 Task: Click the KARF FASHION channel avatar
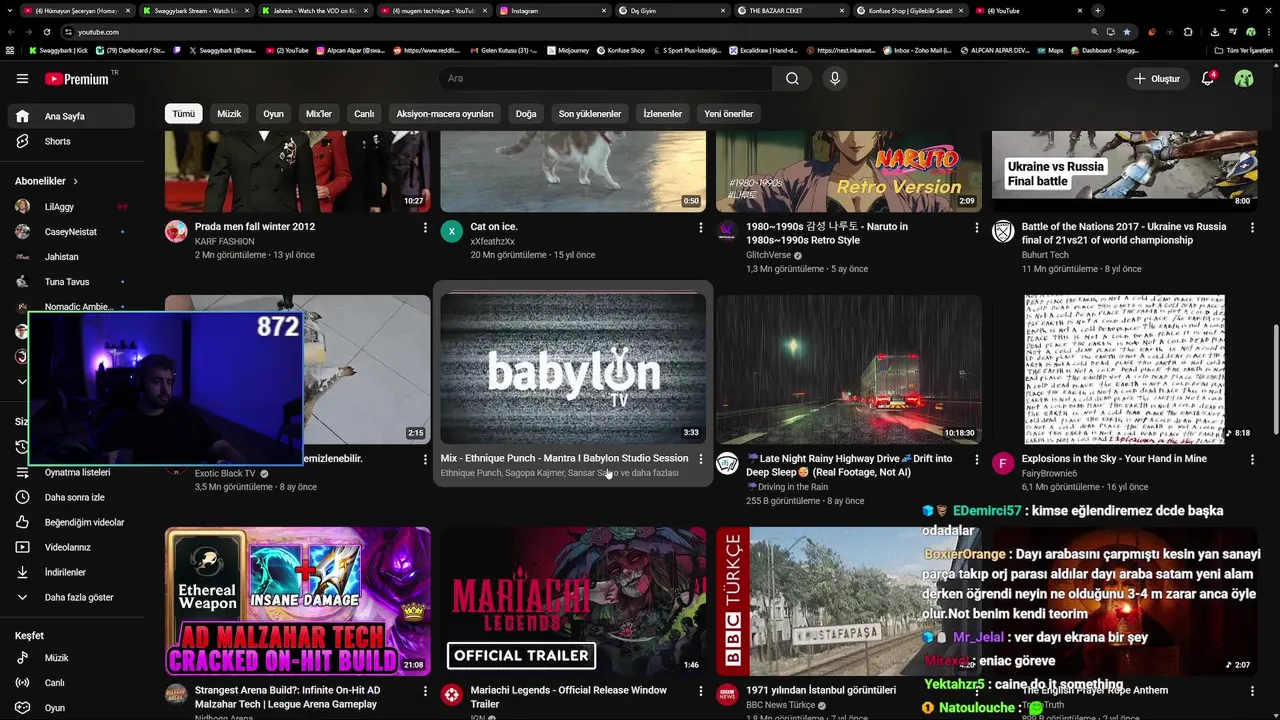(176, 232)
